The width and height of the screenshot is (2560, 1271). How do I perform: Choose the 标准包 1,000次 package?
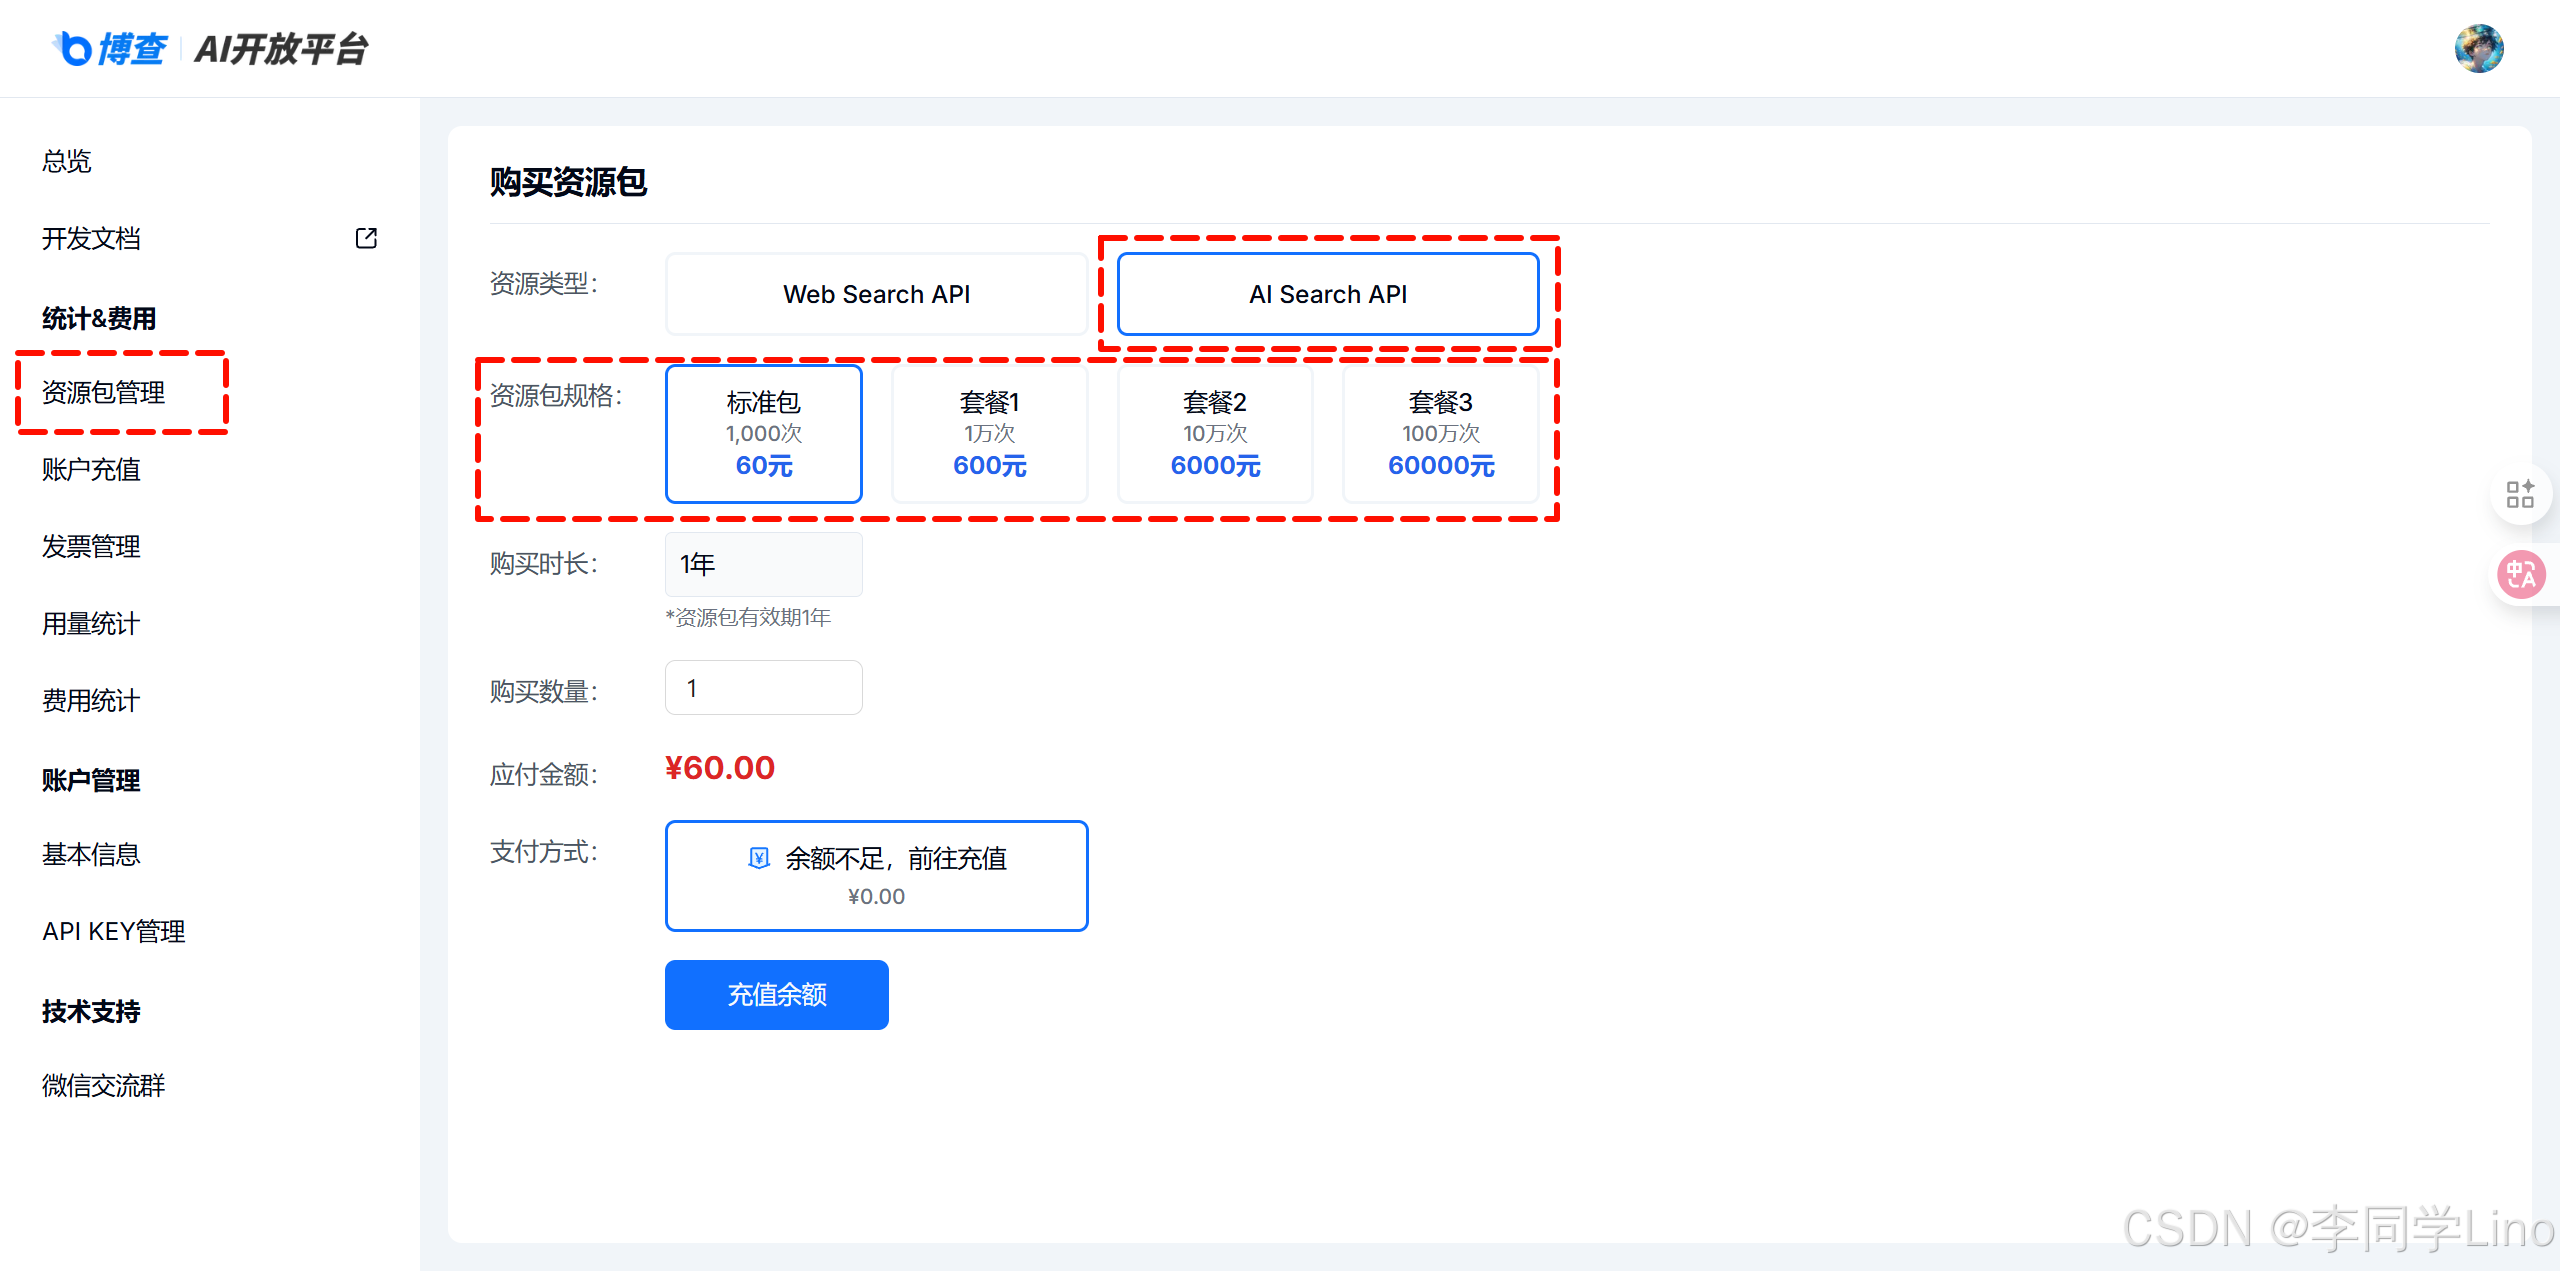click(x=763, y=433)
